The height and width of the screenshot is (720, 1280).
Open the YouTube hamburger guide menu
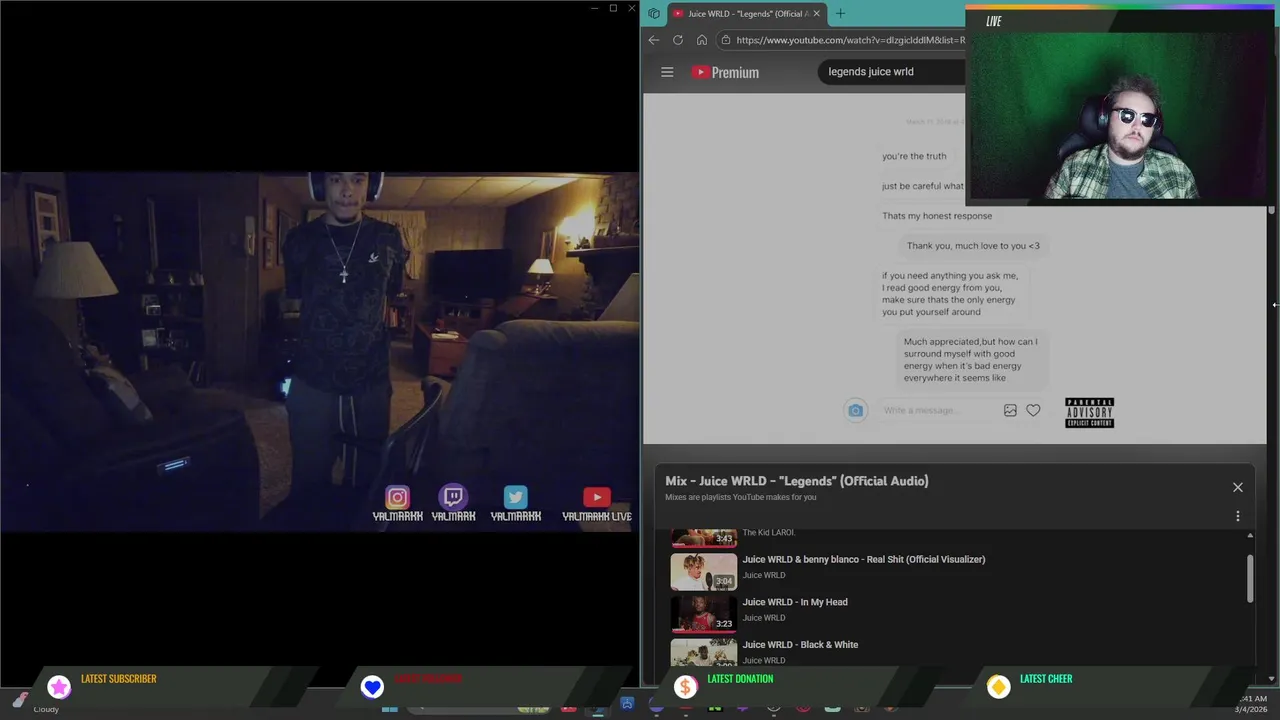[667, 72]
